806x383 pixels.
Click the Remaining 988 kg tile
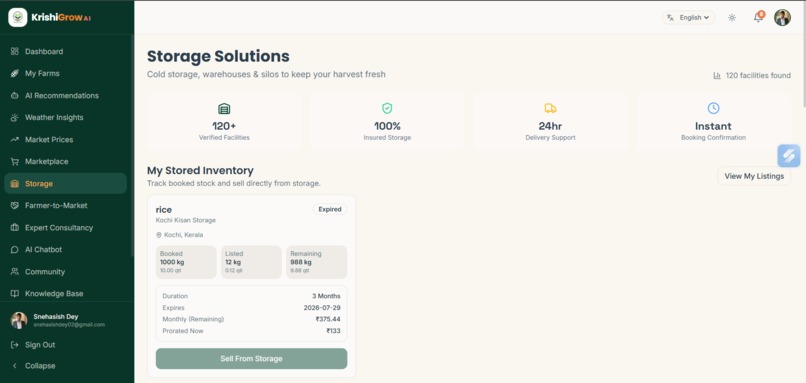[317, 262]
